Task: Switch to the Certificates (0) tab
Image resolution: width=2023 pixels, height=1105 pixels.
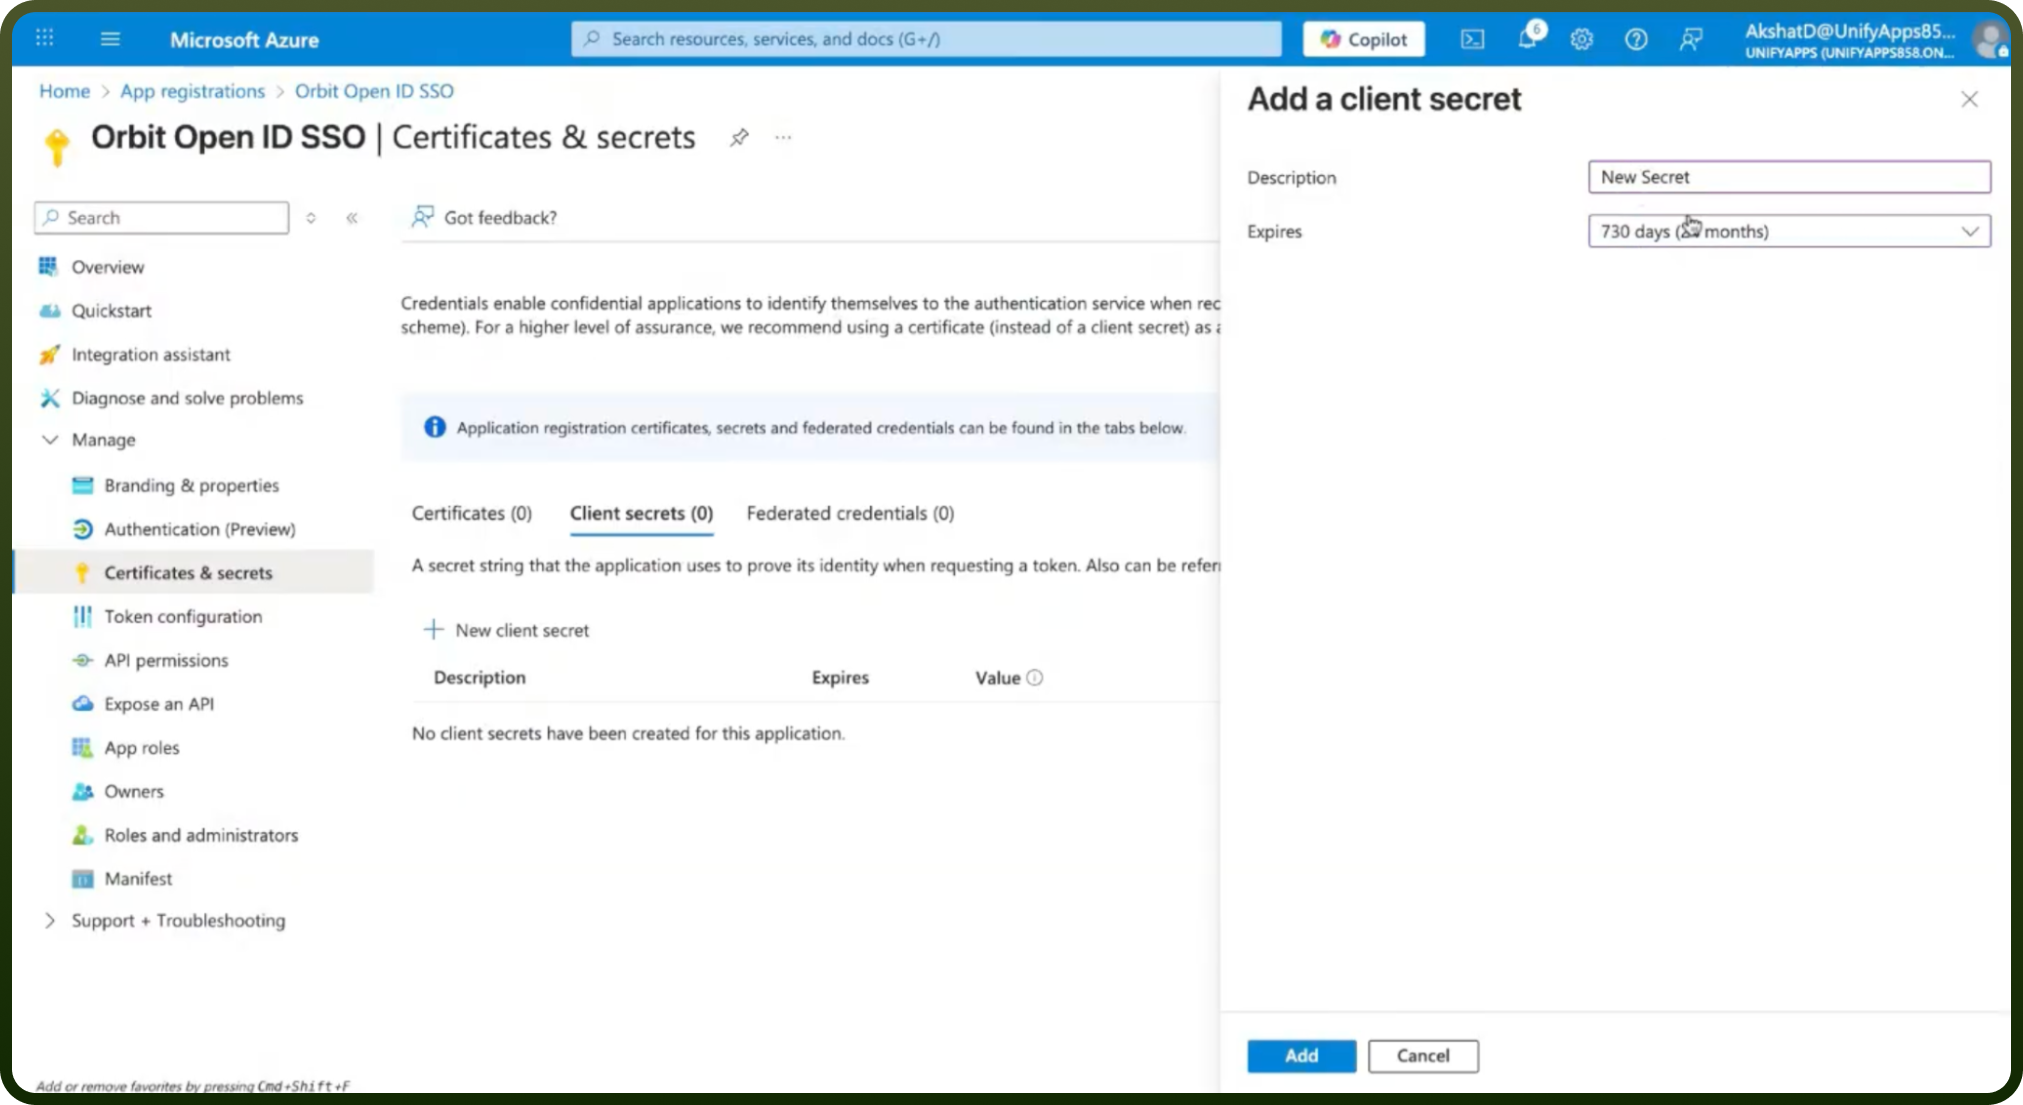Action: point(472,513)
